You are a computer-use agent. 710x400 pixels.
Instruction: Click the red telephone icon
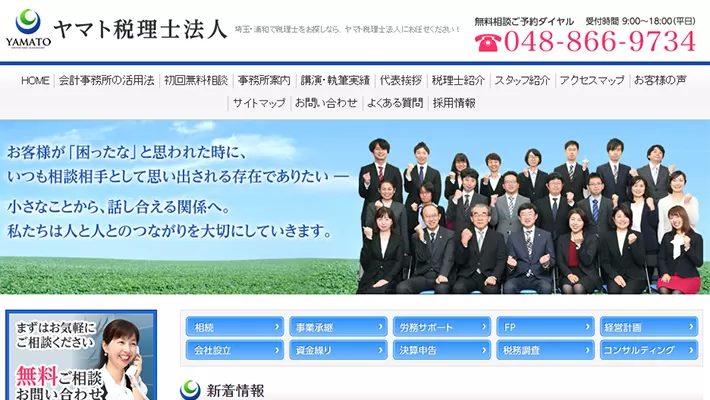tap(487, 42)
